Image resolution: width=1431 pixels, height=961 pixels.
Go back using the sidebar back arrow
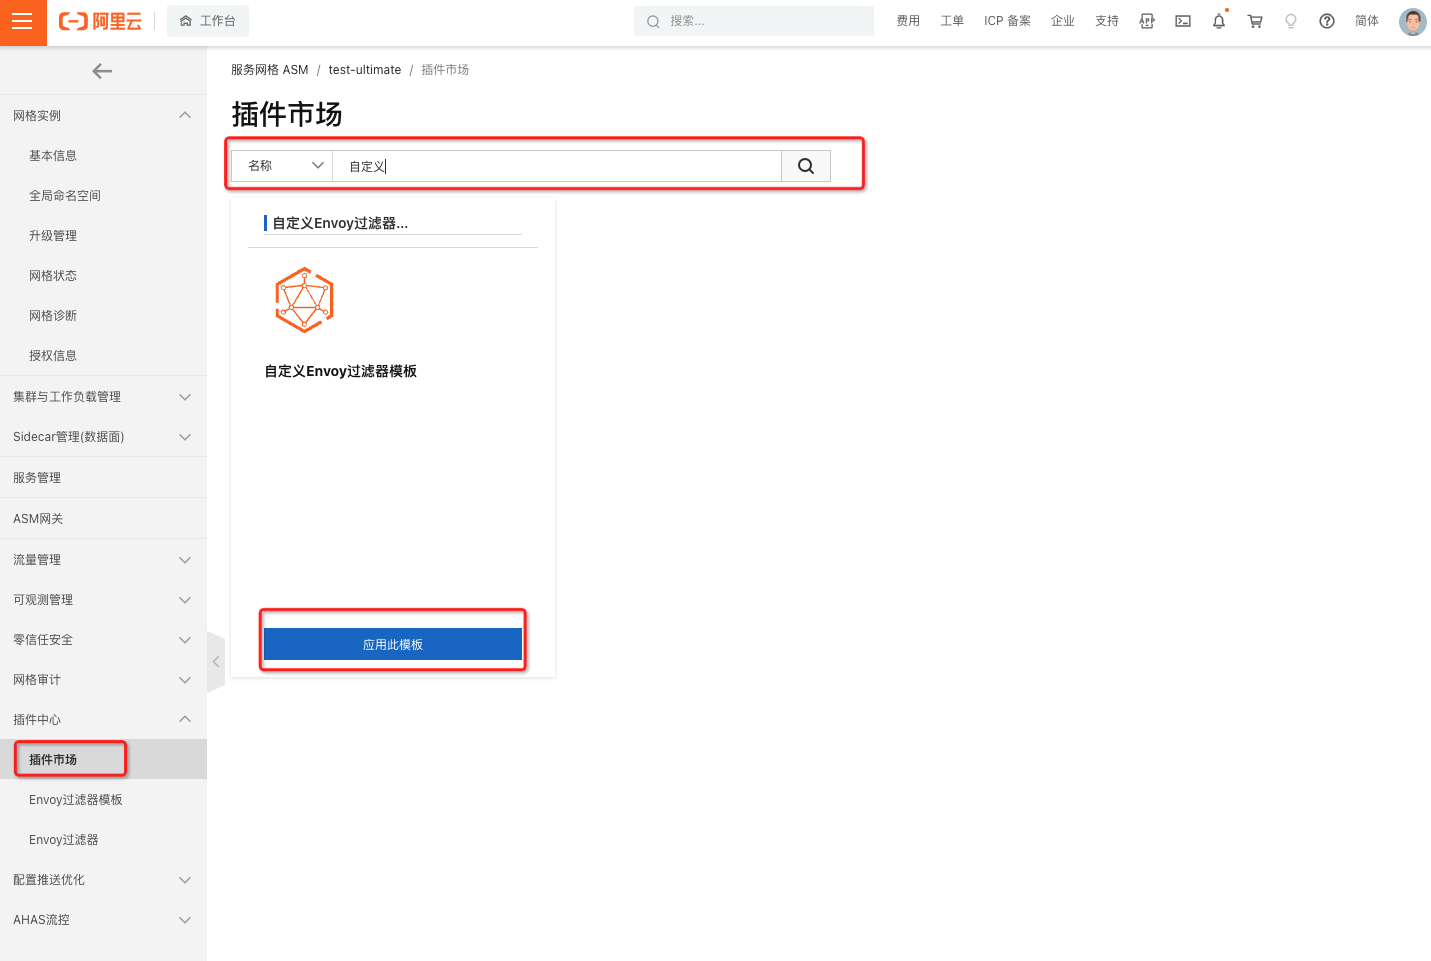click(x=102, y=71)
